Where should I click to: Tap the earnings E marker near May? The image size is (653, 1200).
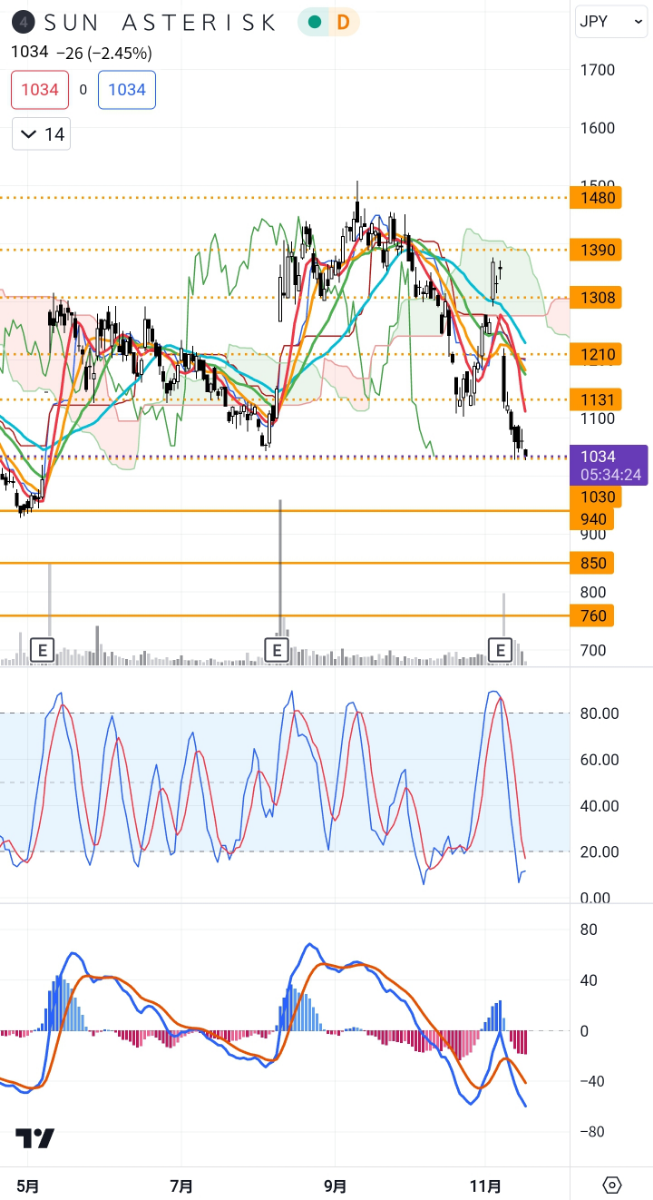click(x=42, y=650)
